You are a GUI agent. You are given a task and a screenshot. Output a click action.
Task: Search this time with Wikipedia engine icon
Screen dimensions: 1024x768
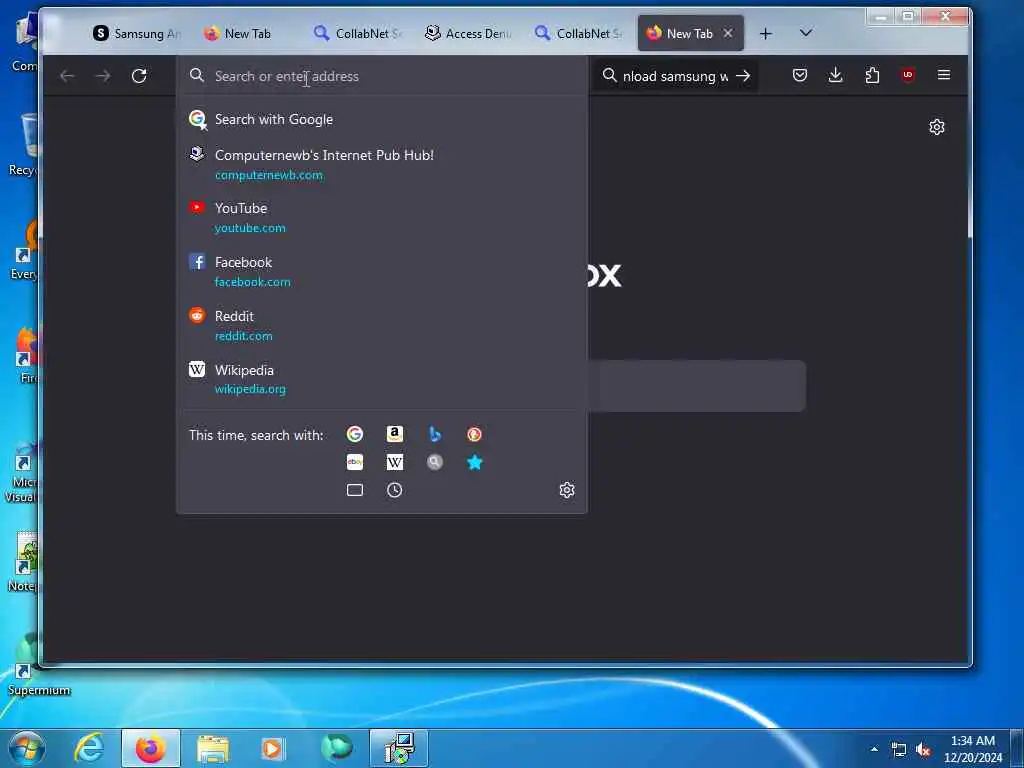point(394,462)
